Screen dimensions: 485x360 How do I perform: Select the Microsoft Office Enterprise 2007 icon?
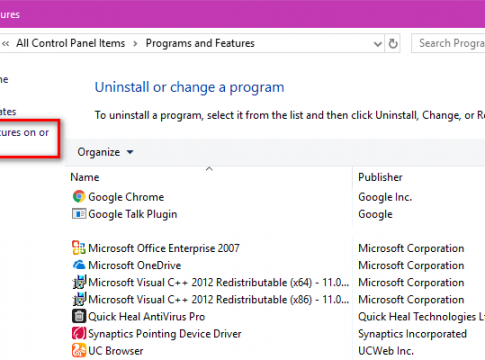pos(79,248)
